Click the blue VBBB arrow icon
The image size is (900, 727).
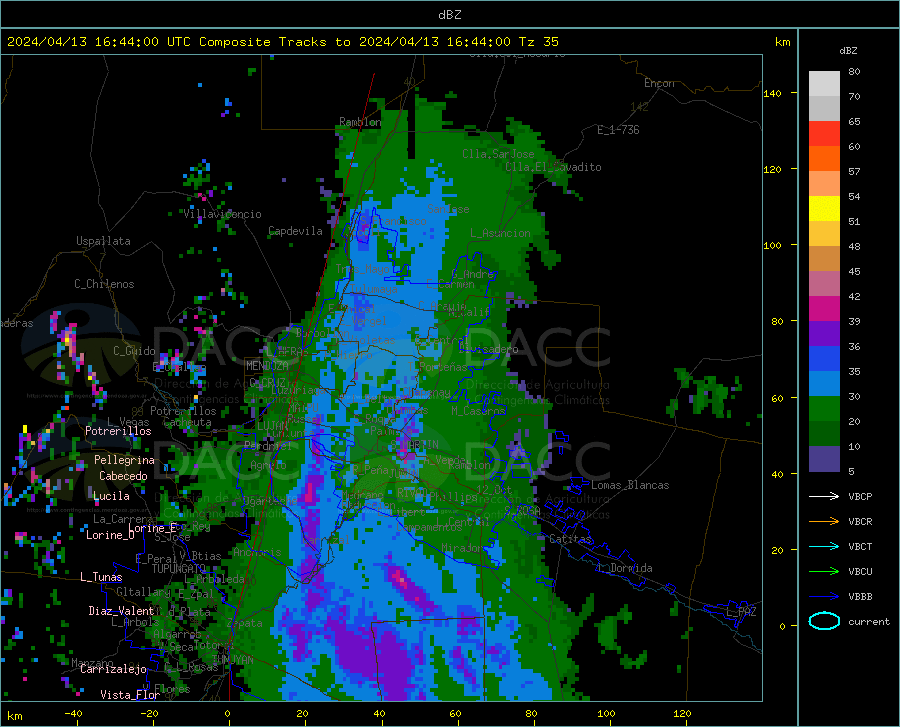click(824, 596)
